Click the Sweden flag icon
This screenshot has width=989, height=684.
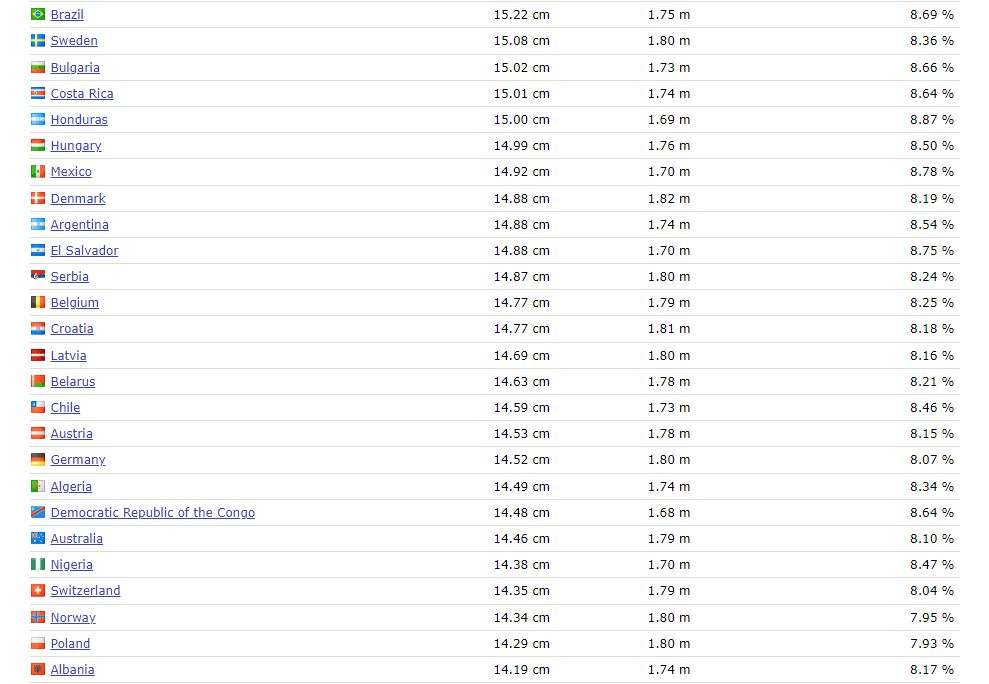(38, 41)
